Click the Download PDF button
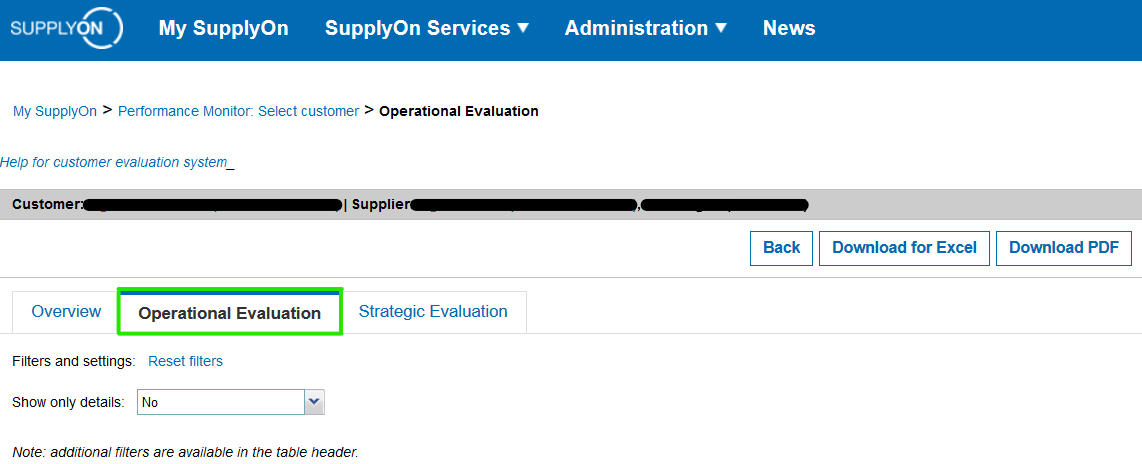The image size is (1142, 464). click(x=1064, y=248)
